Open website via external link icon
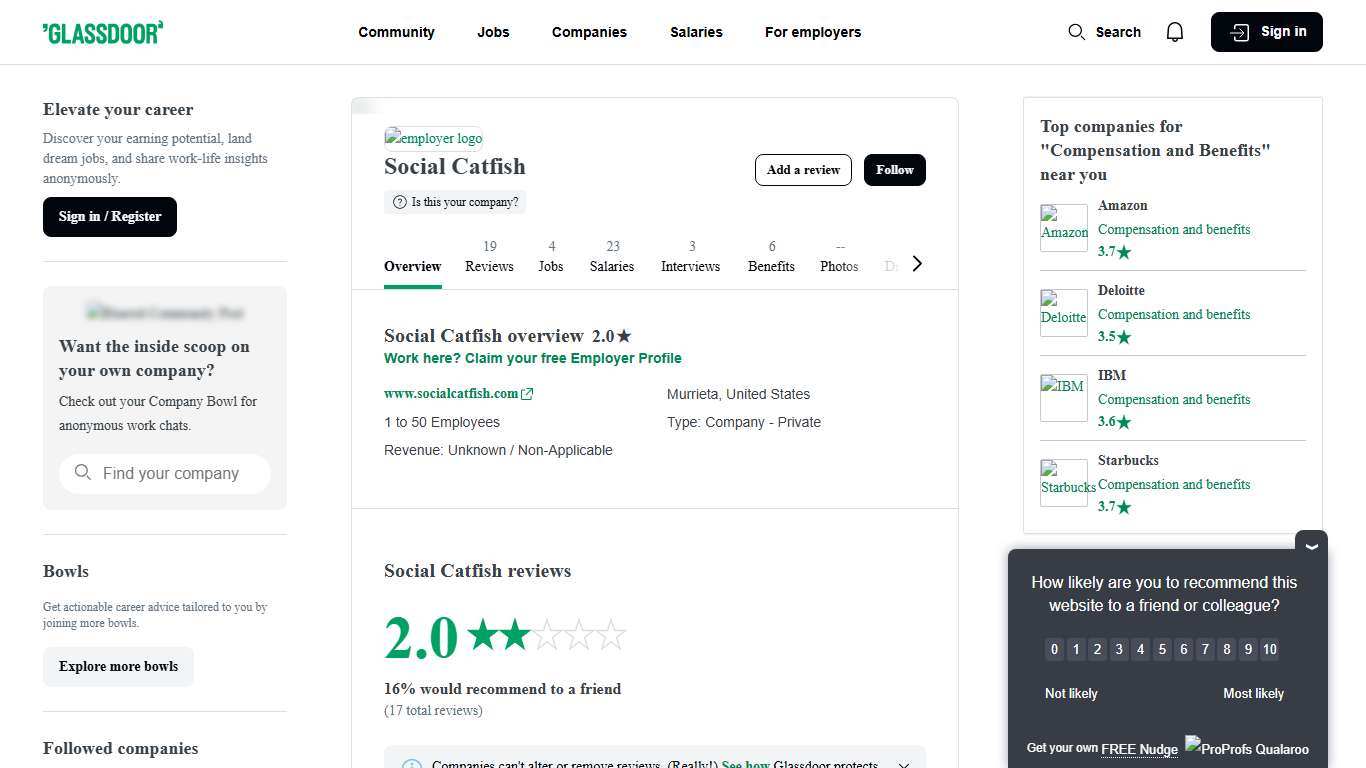The width and height of the screenshot is (1366, 768). click(x=527, y=393)
